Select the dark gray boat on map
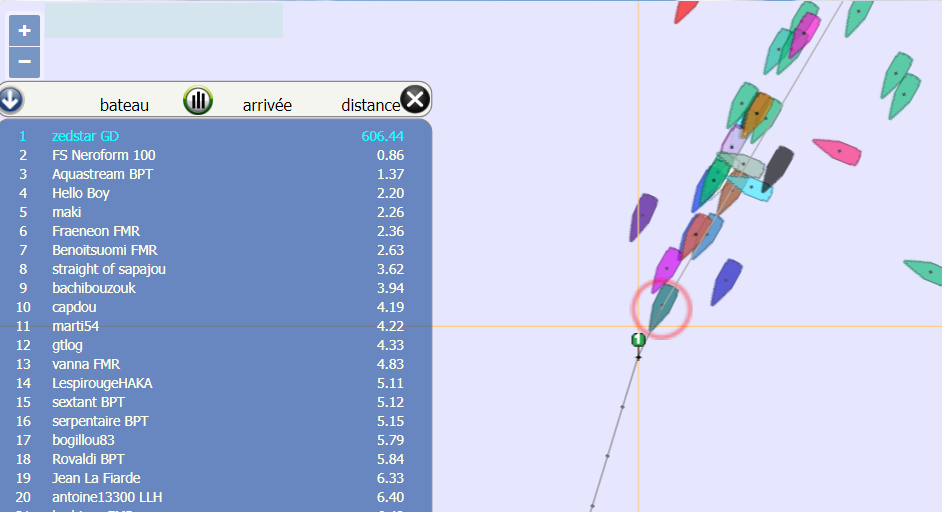Screen dimensions: 942x512 [777, 167]
